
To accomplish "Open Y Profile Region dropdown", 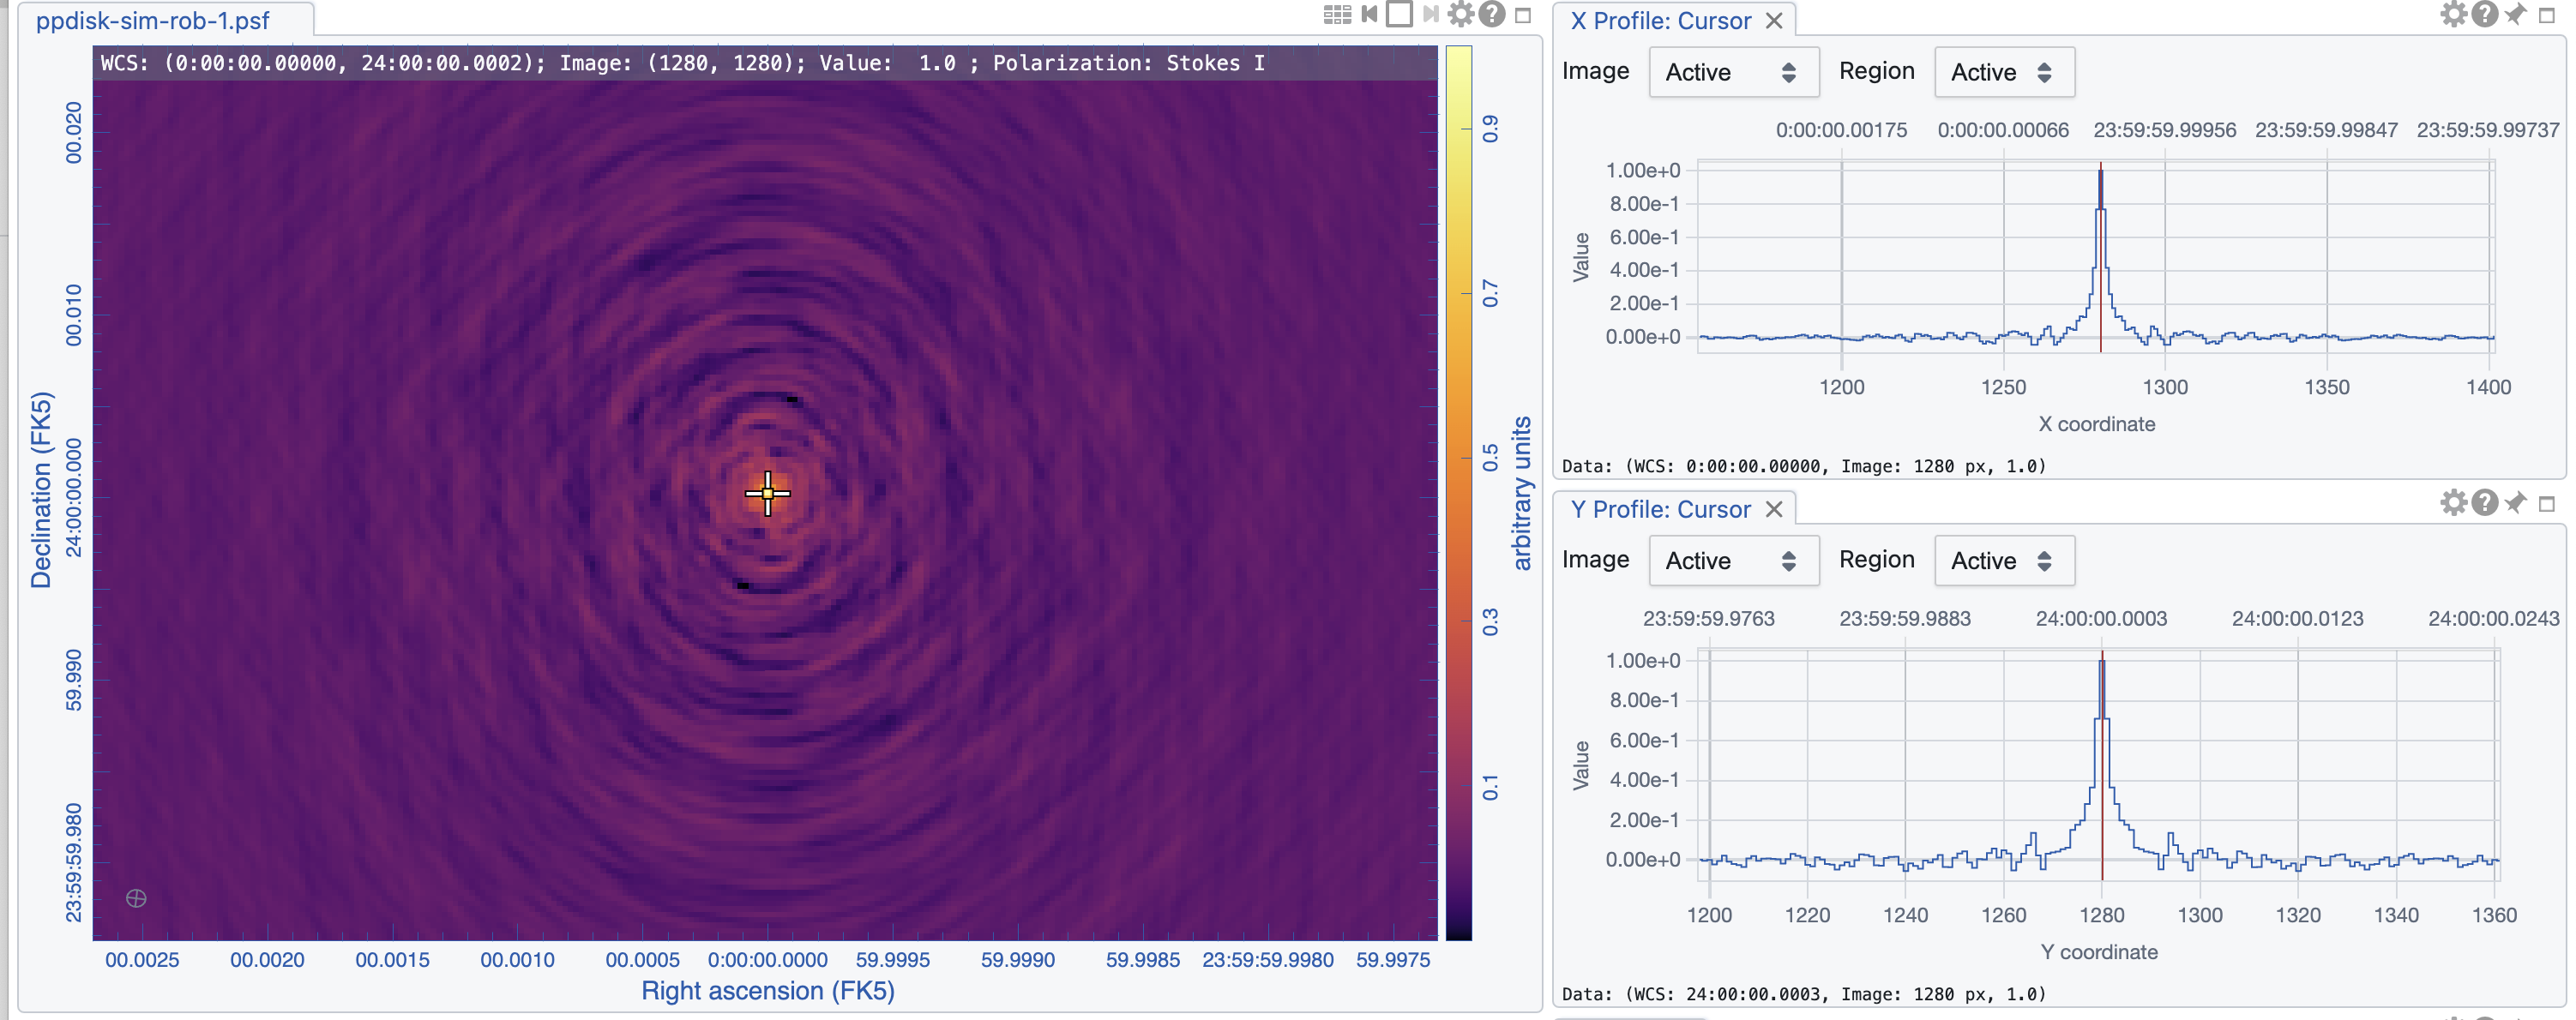I will pyautogui.click(x=2004, y=560).
